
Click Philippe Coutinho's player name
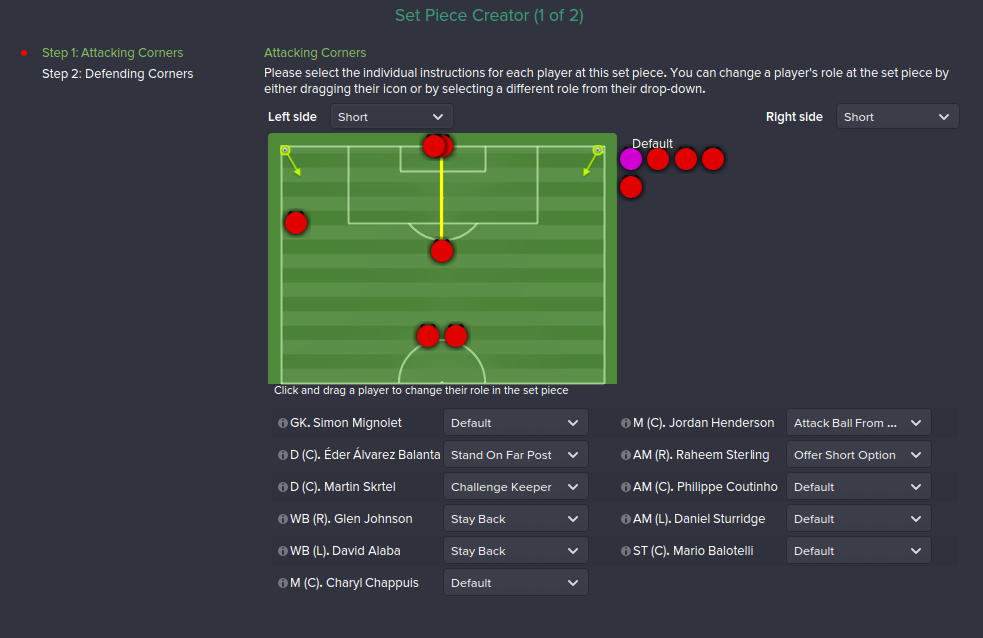(705, 487)
